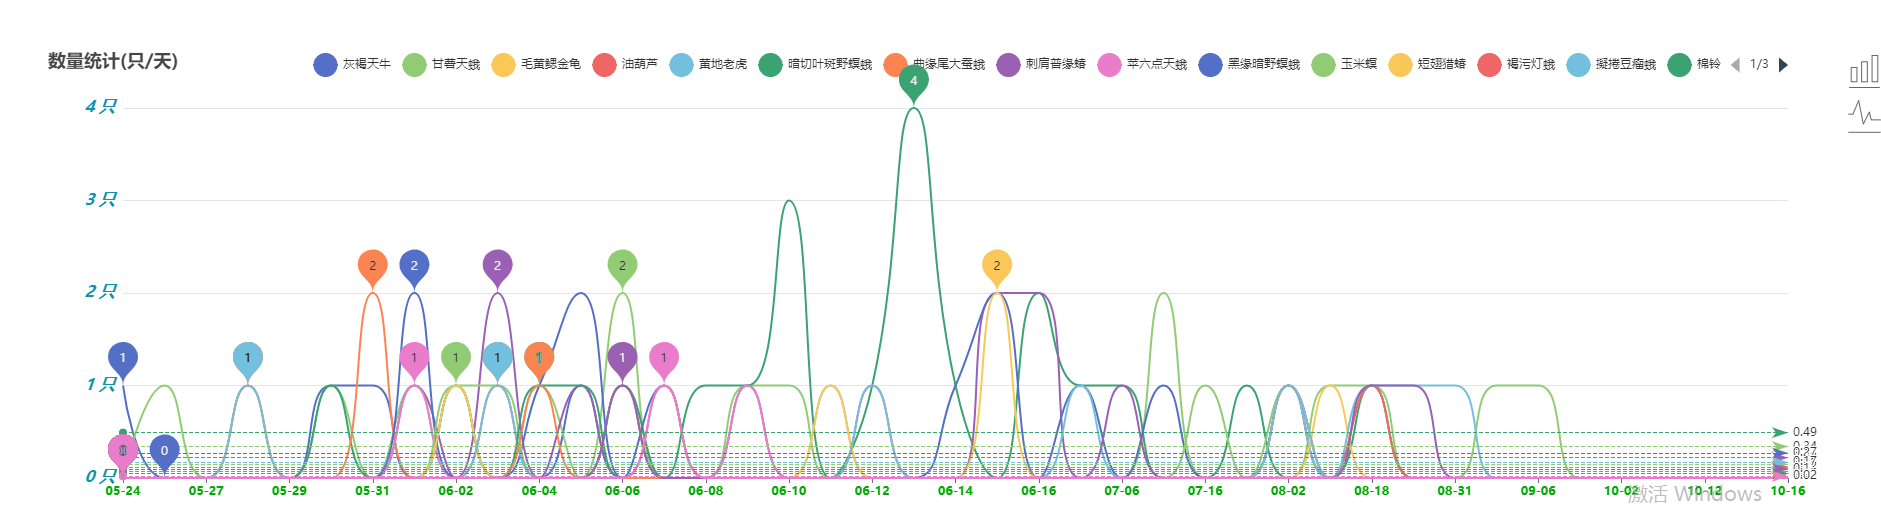Go to previous legend page
This screenshot has height=505, width=1881.
coord(1735,65)
